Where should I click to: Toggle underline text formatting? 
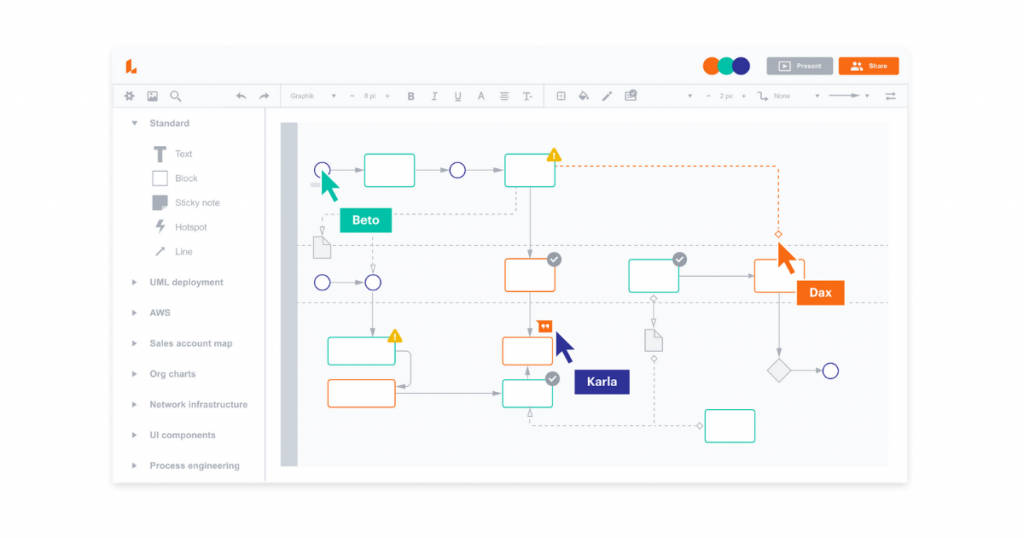pyautogui.click(x=458, y=96)
